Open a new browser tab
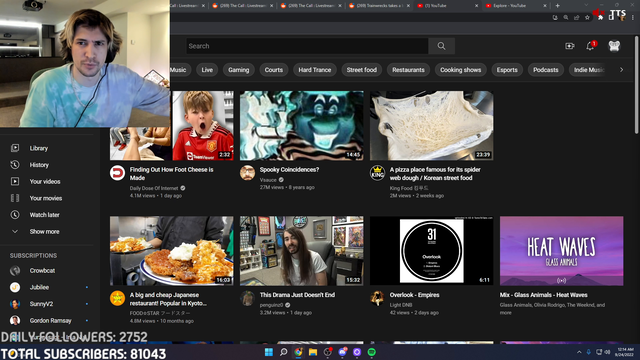Screen dimensions: 640x360 click(x=558, y=6)
